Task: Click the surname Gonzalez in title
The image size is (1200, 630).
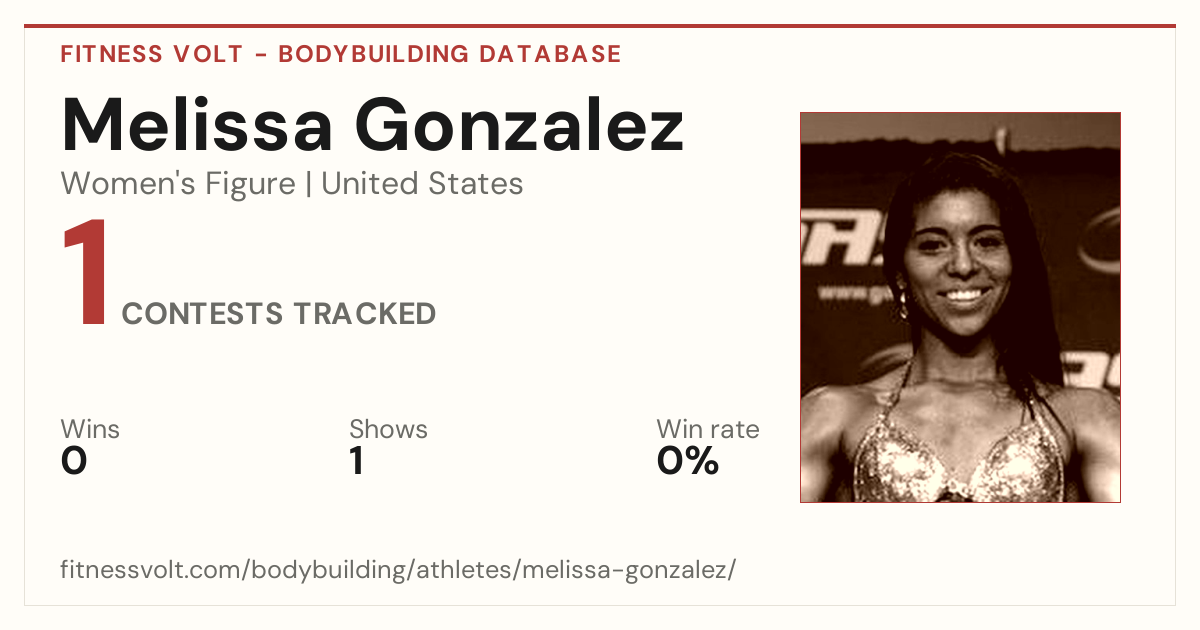Action: click(x=520, y=125)
